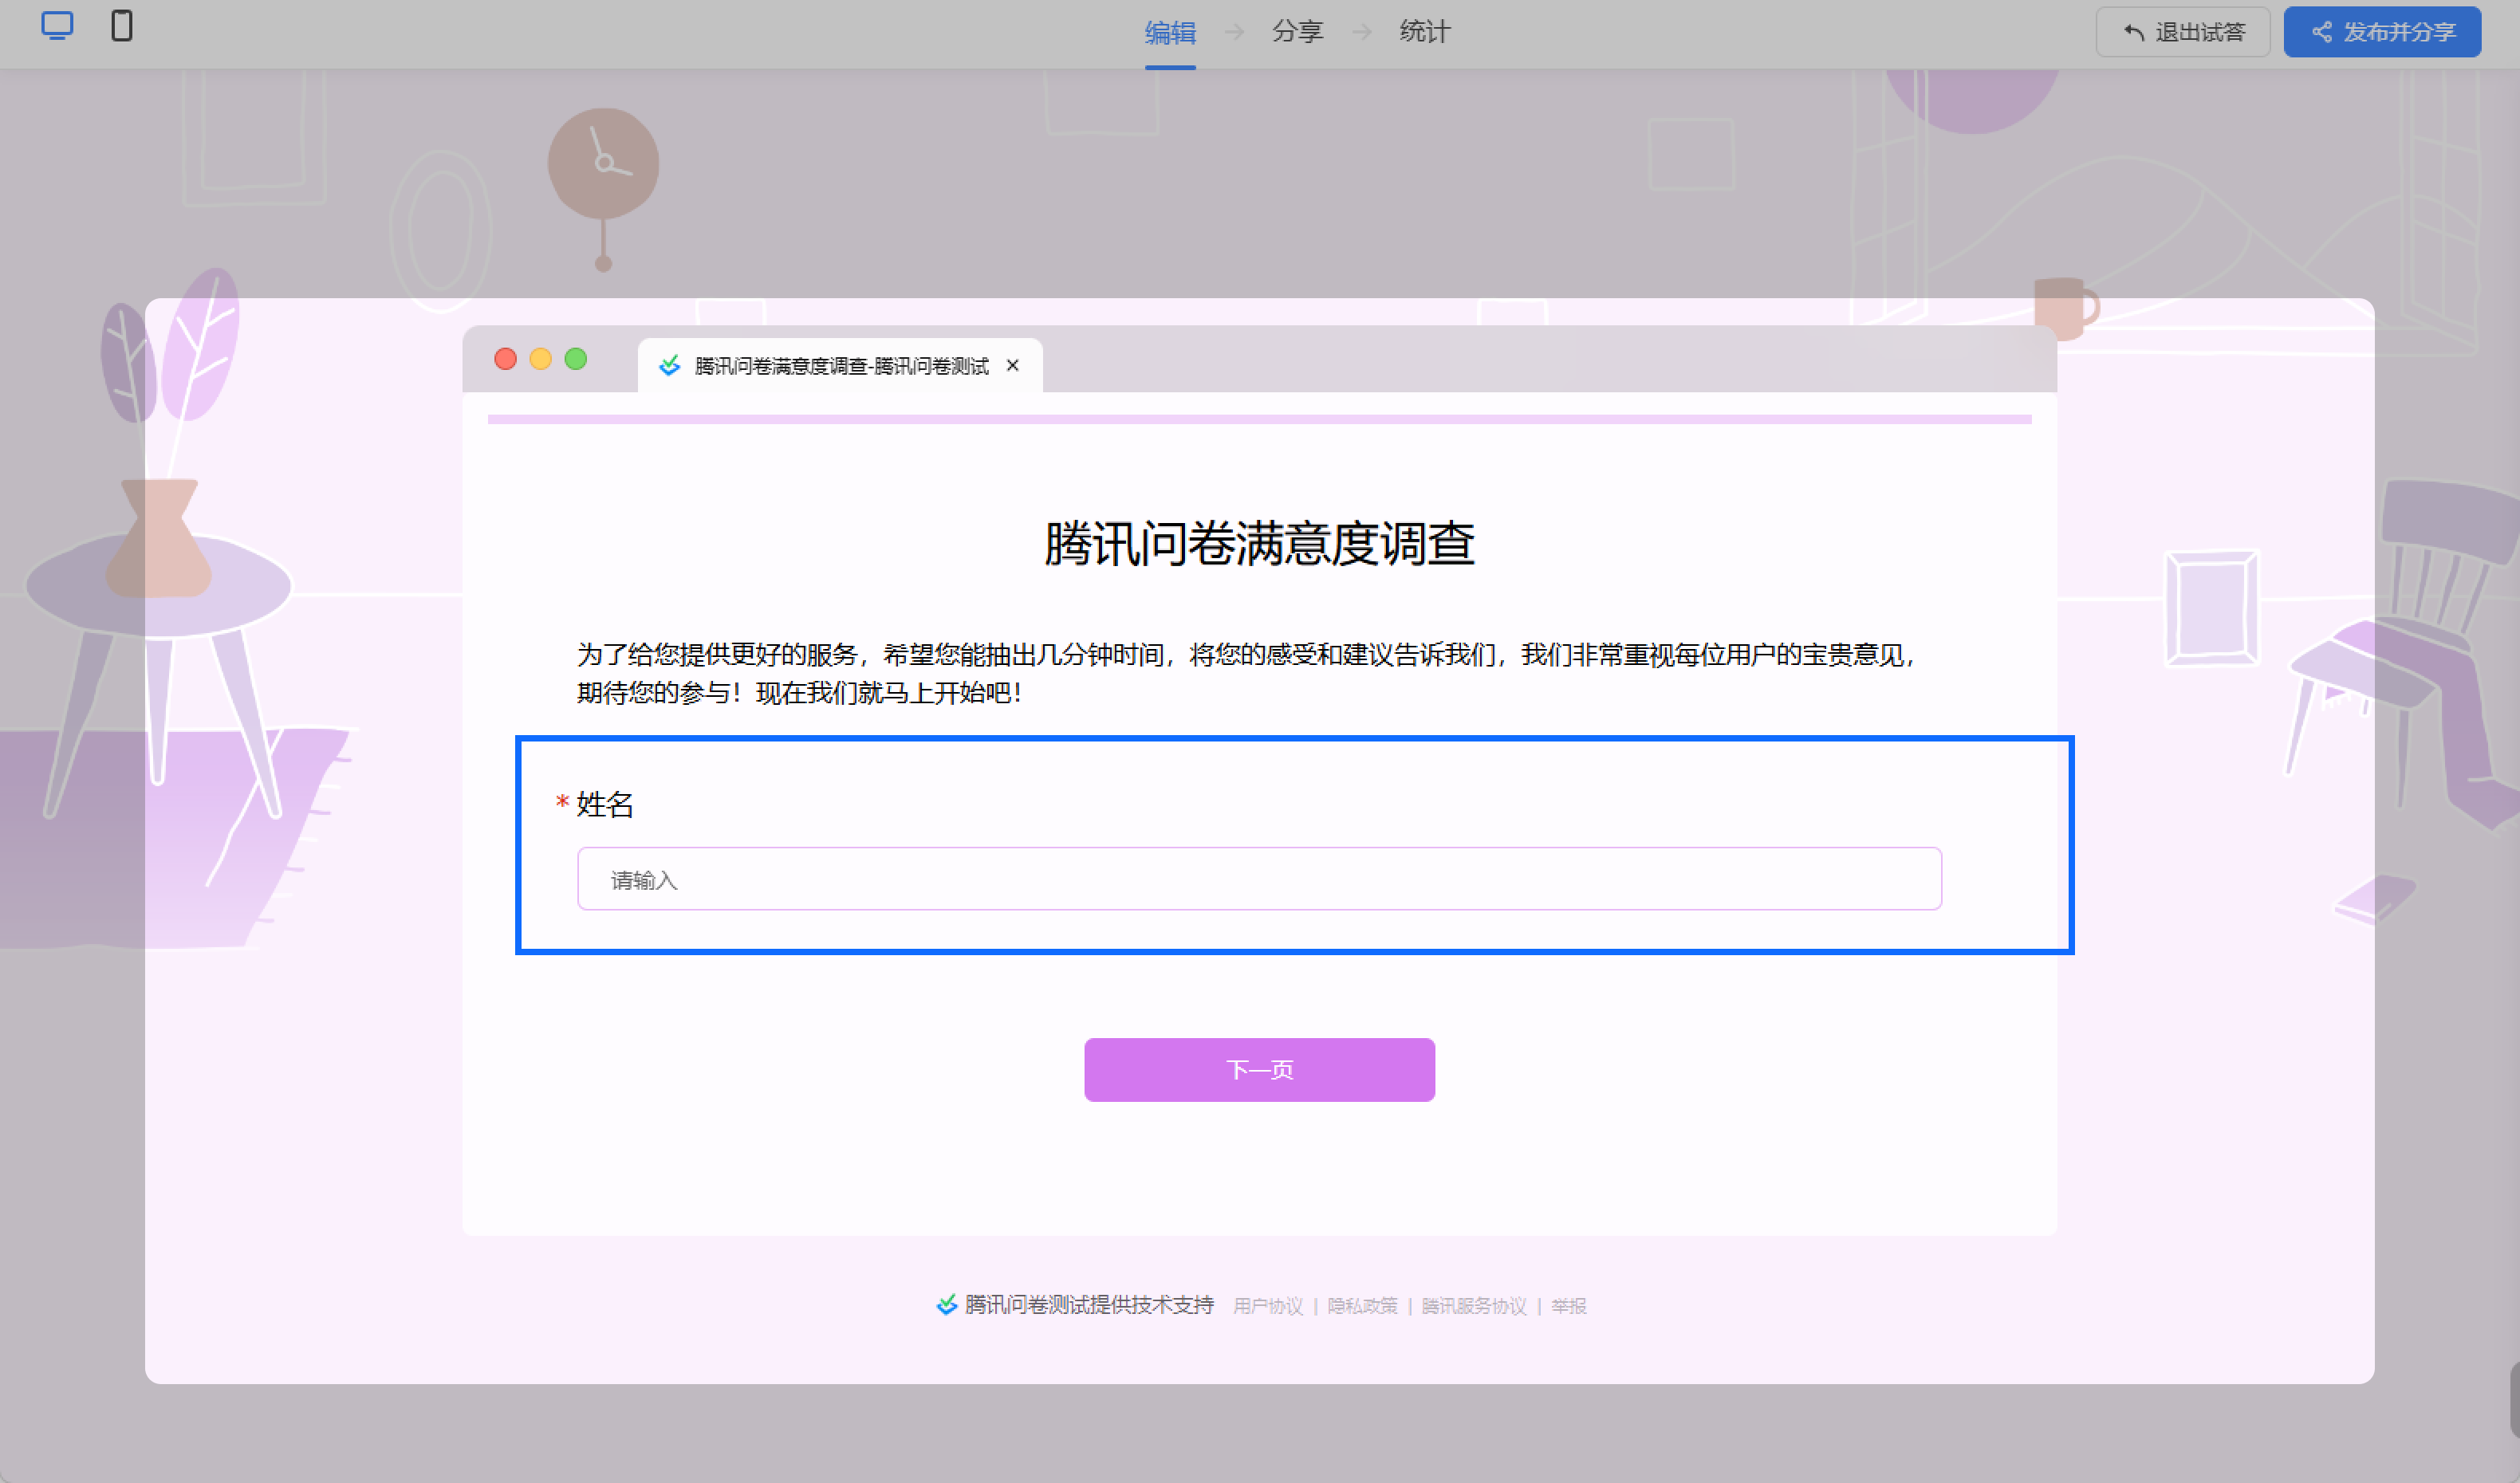
Task: Open the 腾讯服务协议 link
Action: pyautogui.click(x=1474, y=1306)
